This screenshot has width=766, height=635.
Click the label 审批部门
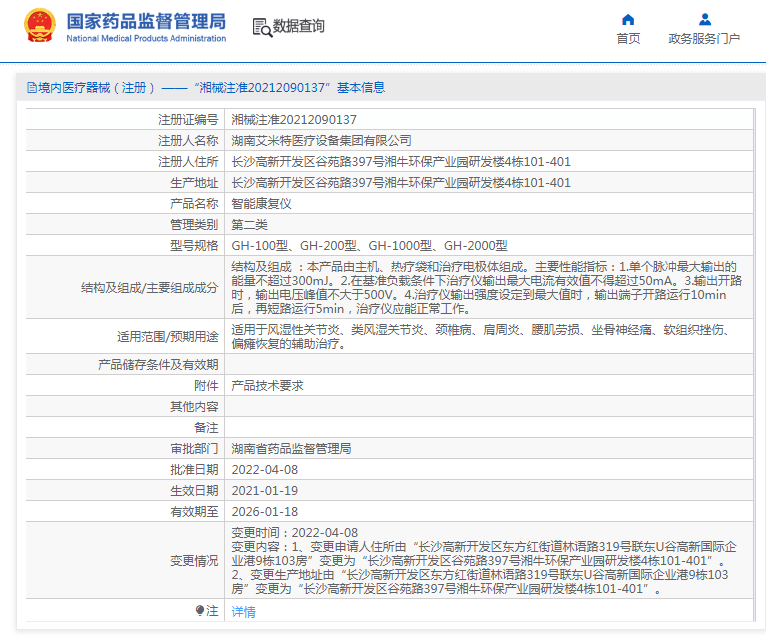tap(194, 449)
